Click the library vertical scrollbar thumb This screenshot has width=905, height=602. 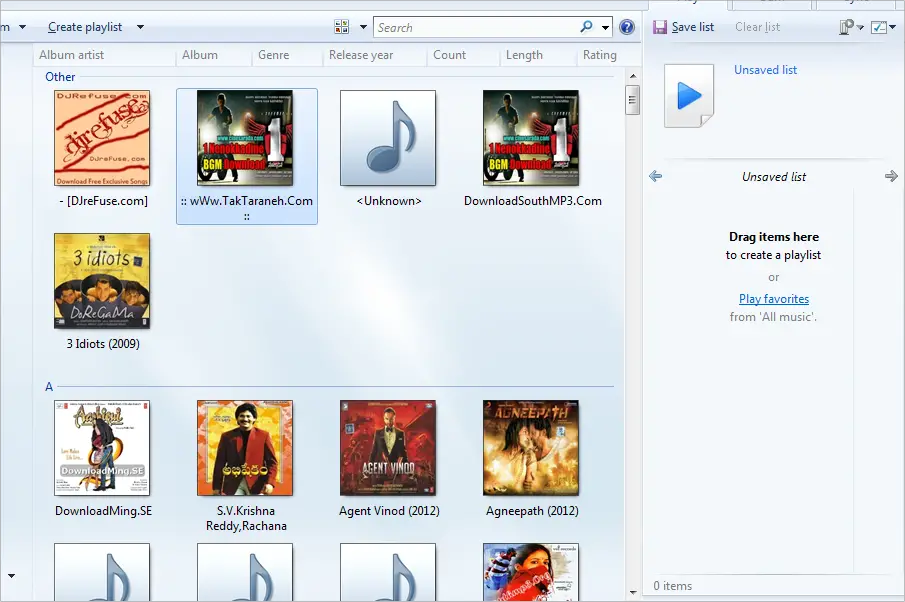point(633,100)
